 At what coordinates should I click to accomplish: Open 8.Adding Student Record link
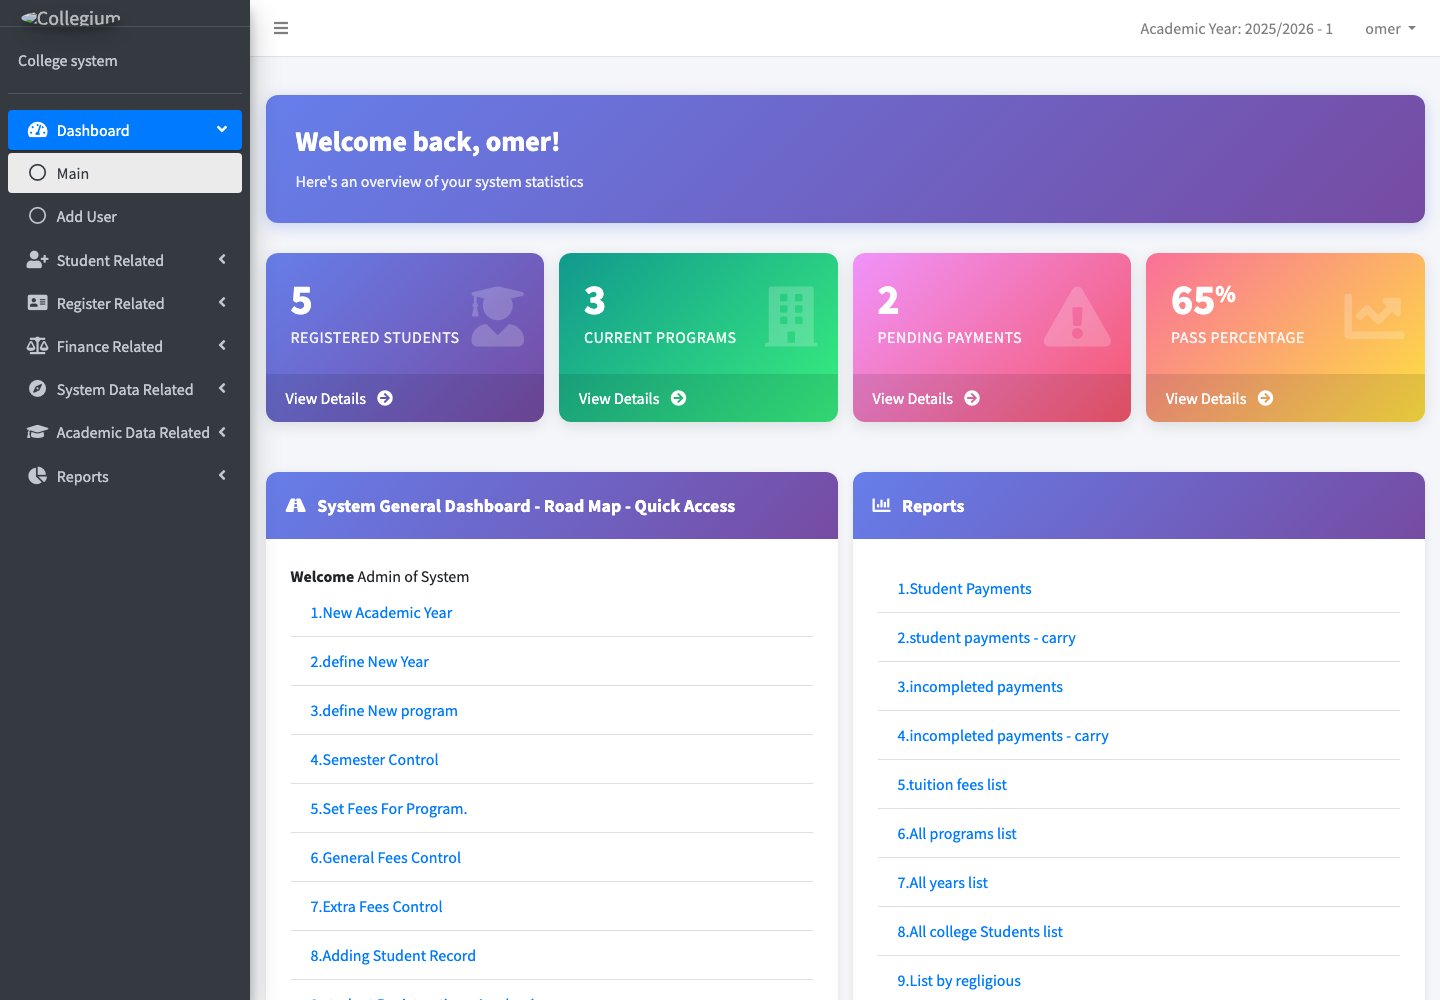[x=393, y=955]
